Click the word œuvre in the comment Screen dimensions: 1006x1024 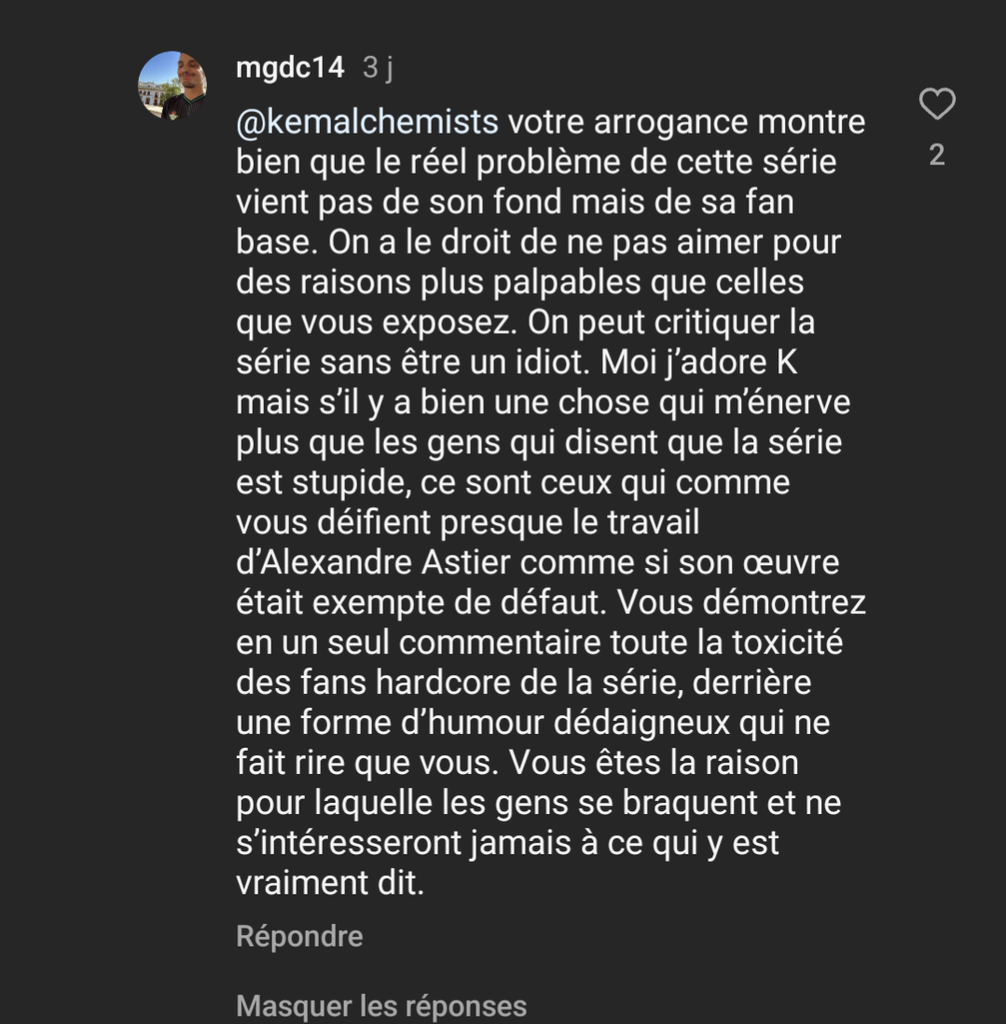tap(792, 563)
